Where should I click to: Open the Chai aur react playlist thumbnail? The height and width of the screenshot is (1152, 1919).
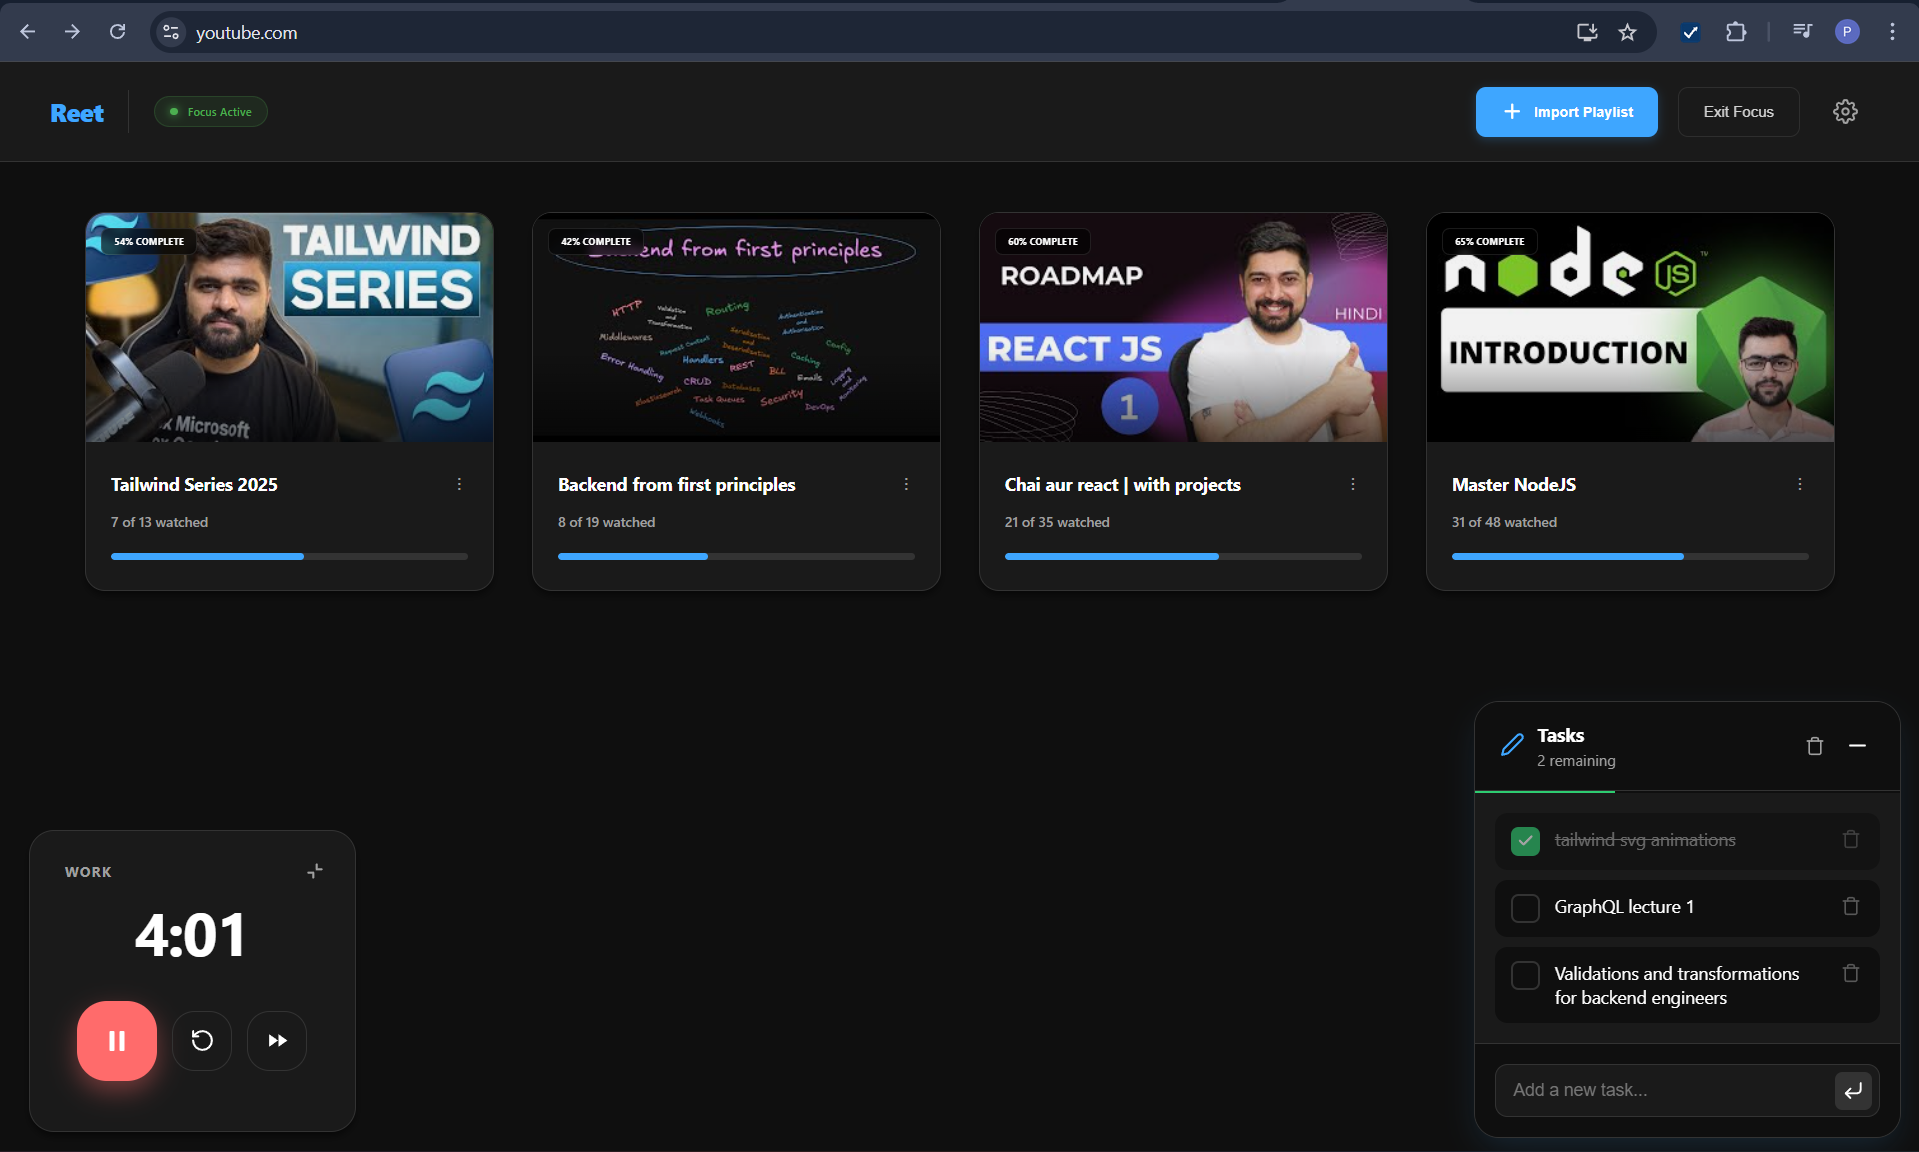click(1182, 328)
